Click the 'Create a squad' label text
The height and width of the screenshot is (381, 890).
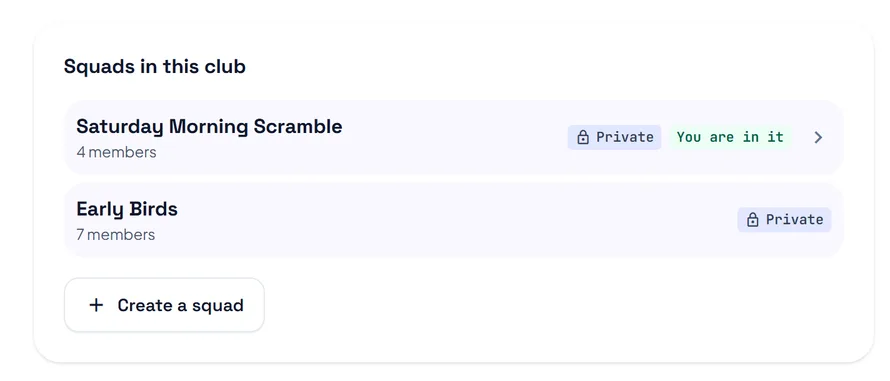point(180,305)
